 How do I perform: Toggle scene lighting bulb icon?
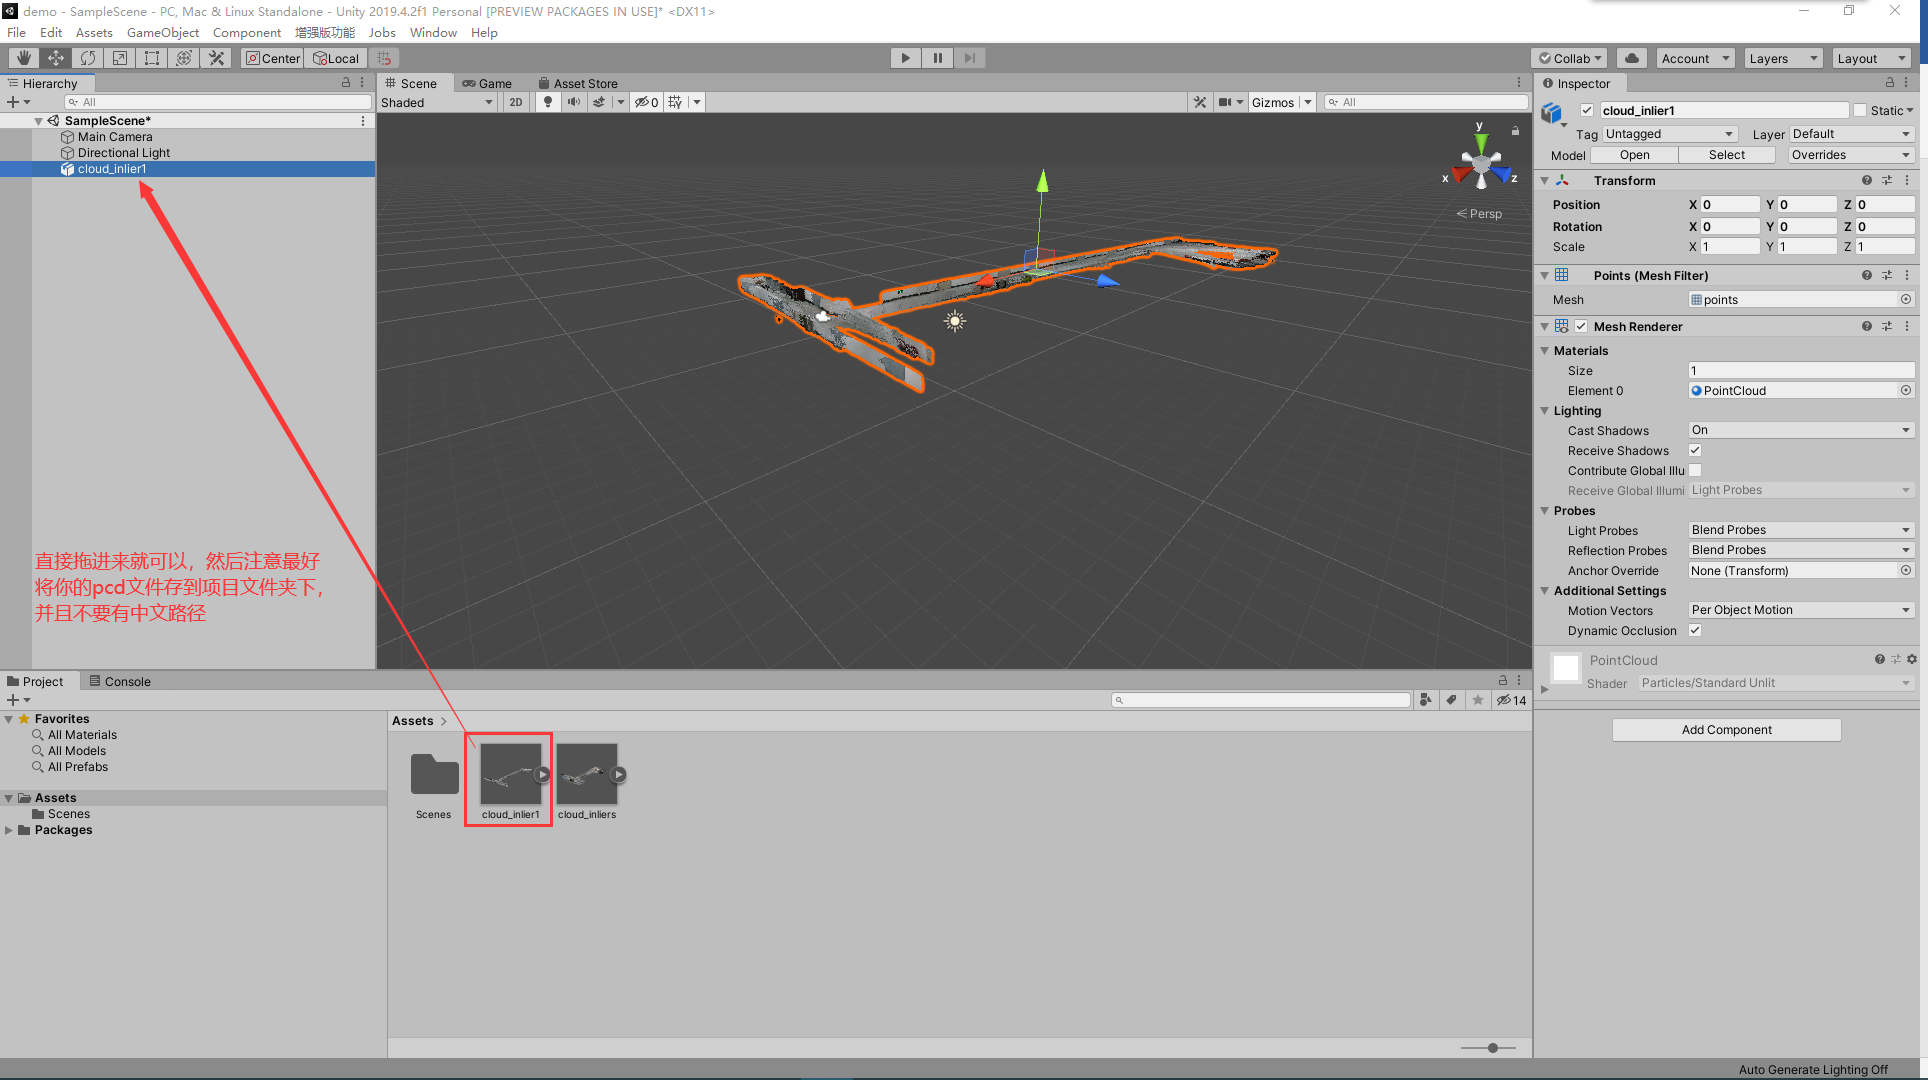(547, 102)
